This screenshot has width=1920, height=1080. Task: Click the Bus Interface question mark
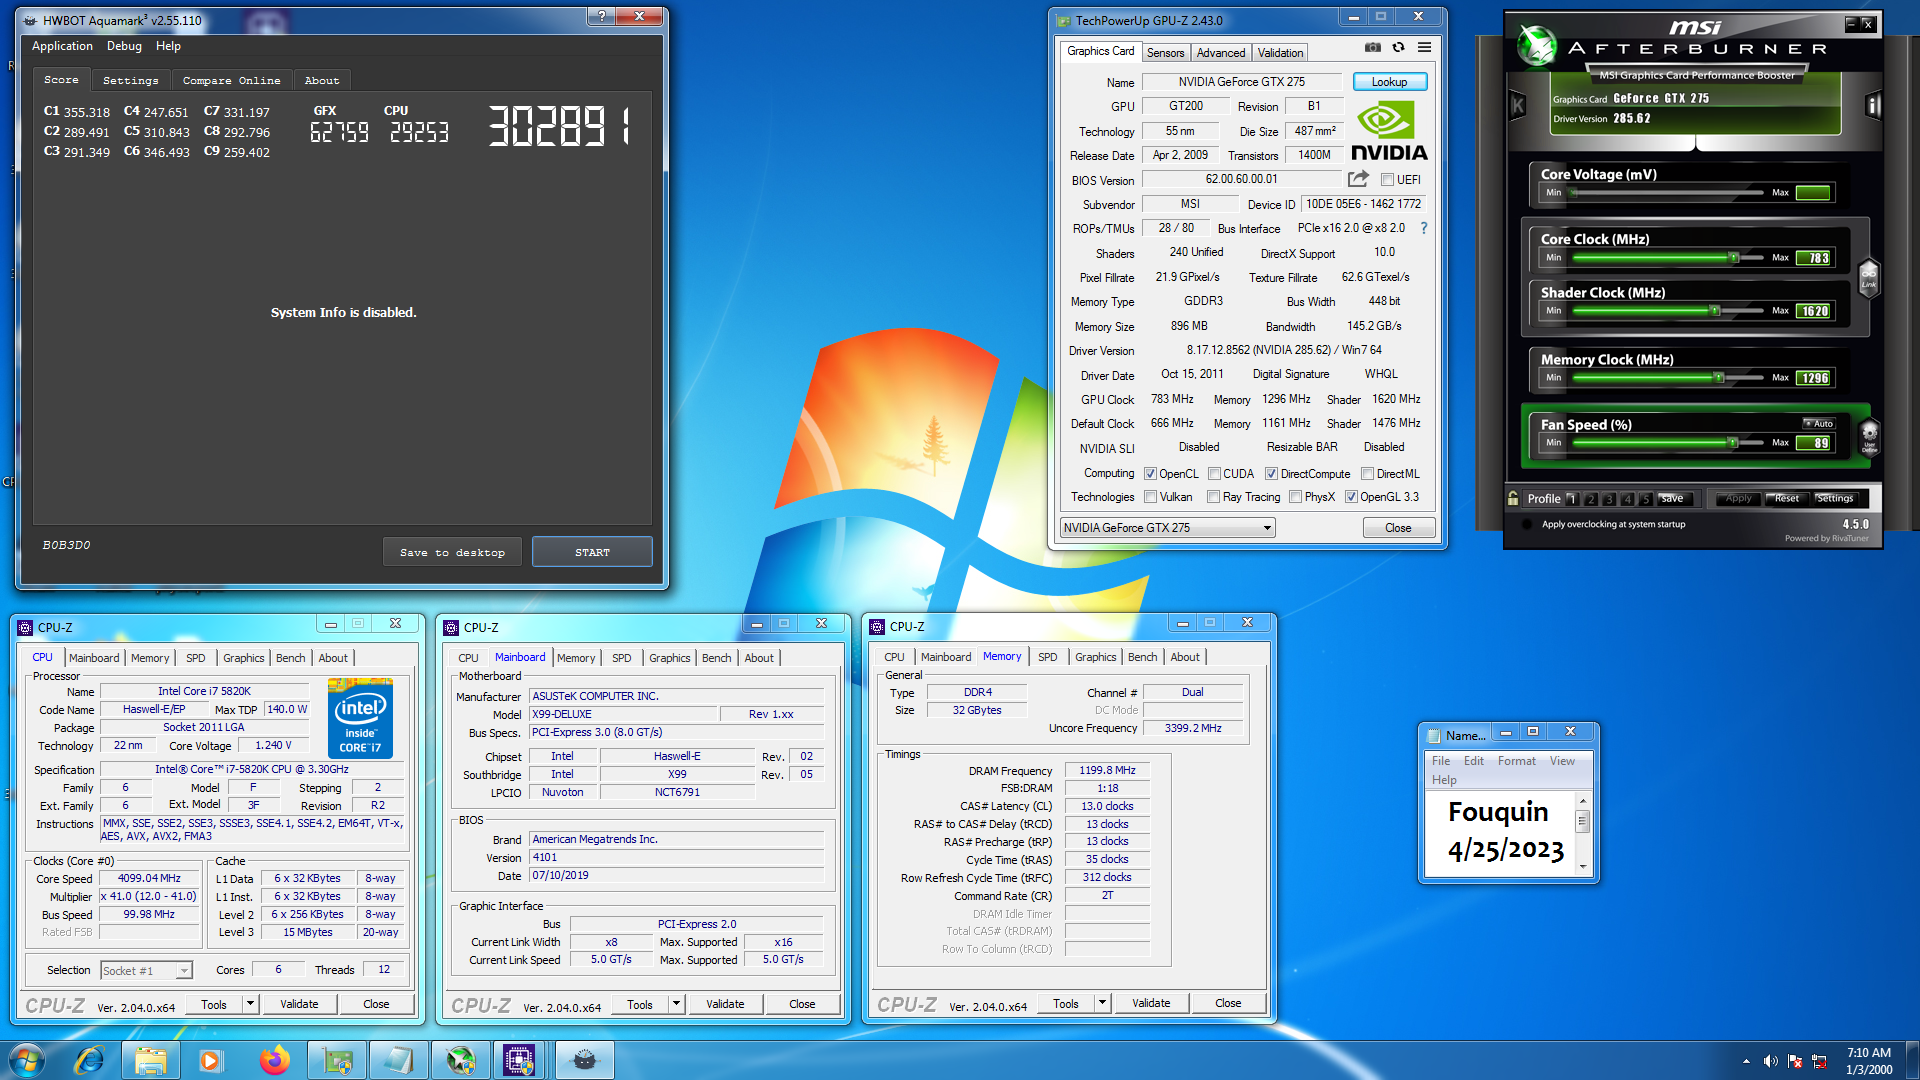coord(1424,229)
